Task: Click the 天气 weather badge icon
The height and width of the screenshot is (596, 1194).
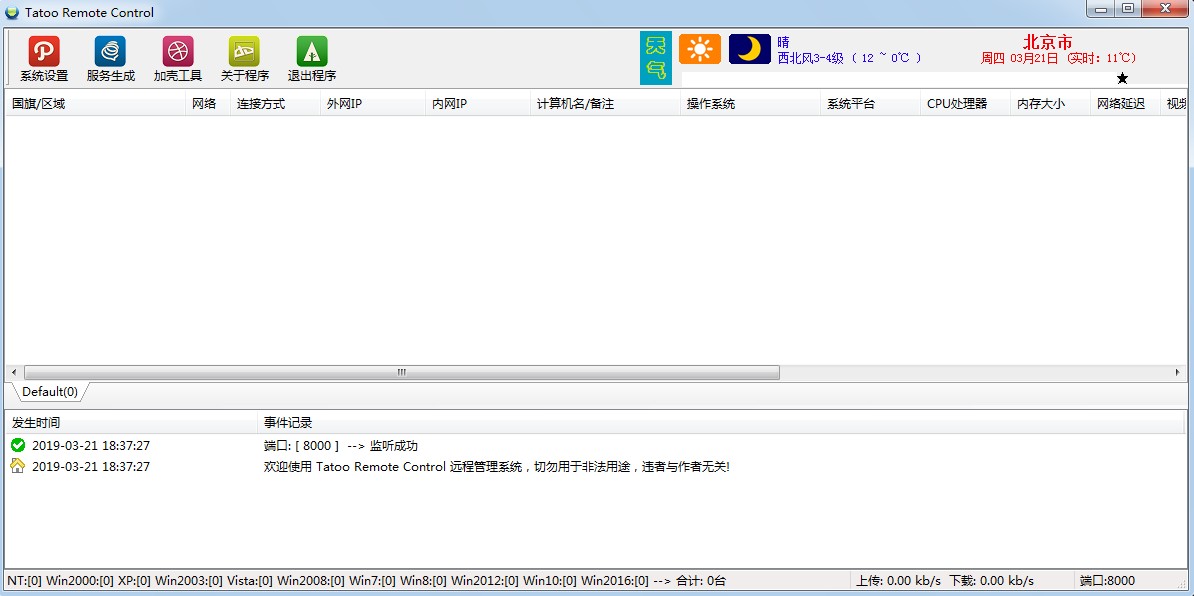Action: pyautogui.click(x=656, y=58)
